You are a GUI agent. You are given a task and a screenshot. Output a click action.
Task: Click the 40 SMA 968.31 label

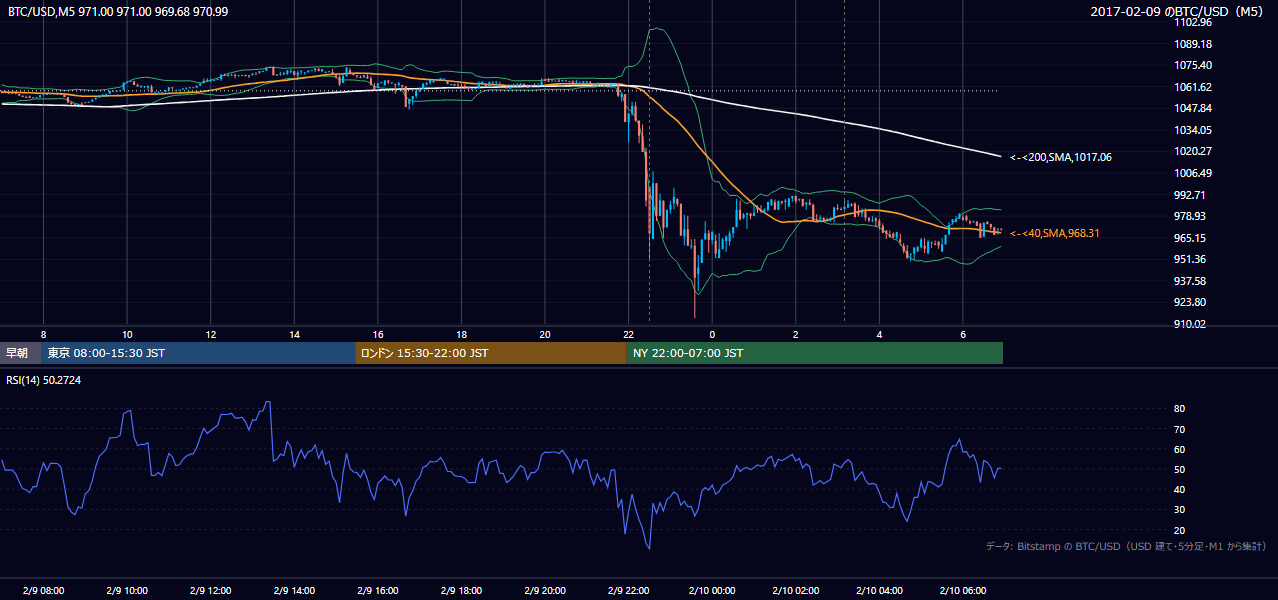[1055, 233]
